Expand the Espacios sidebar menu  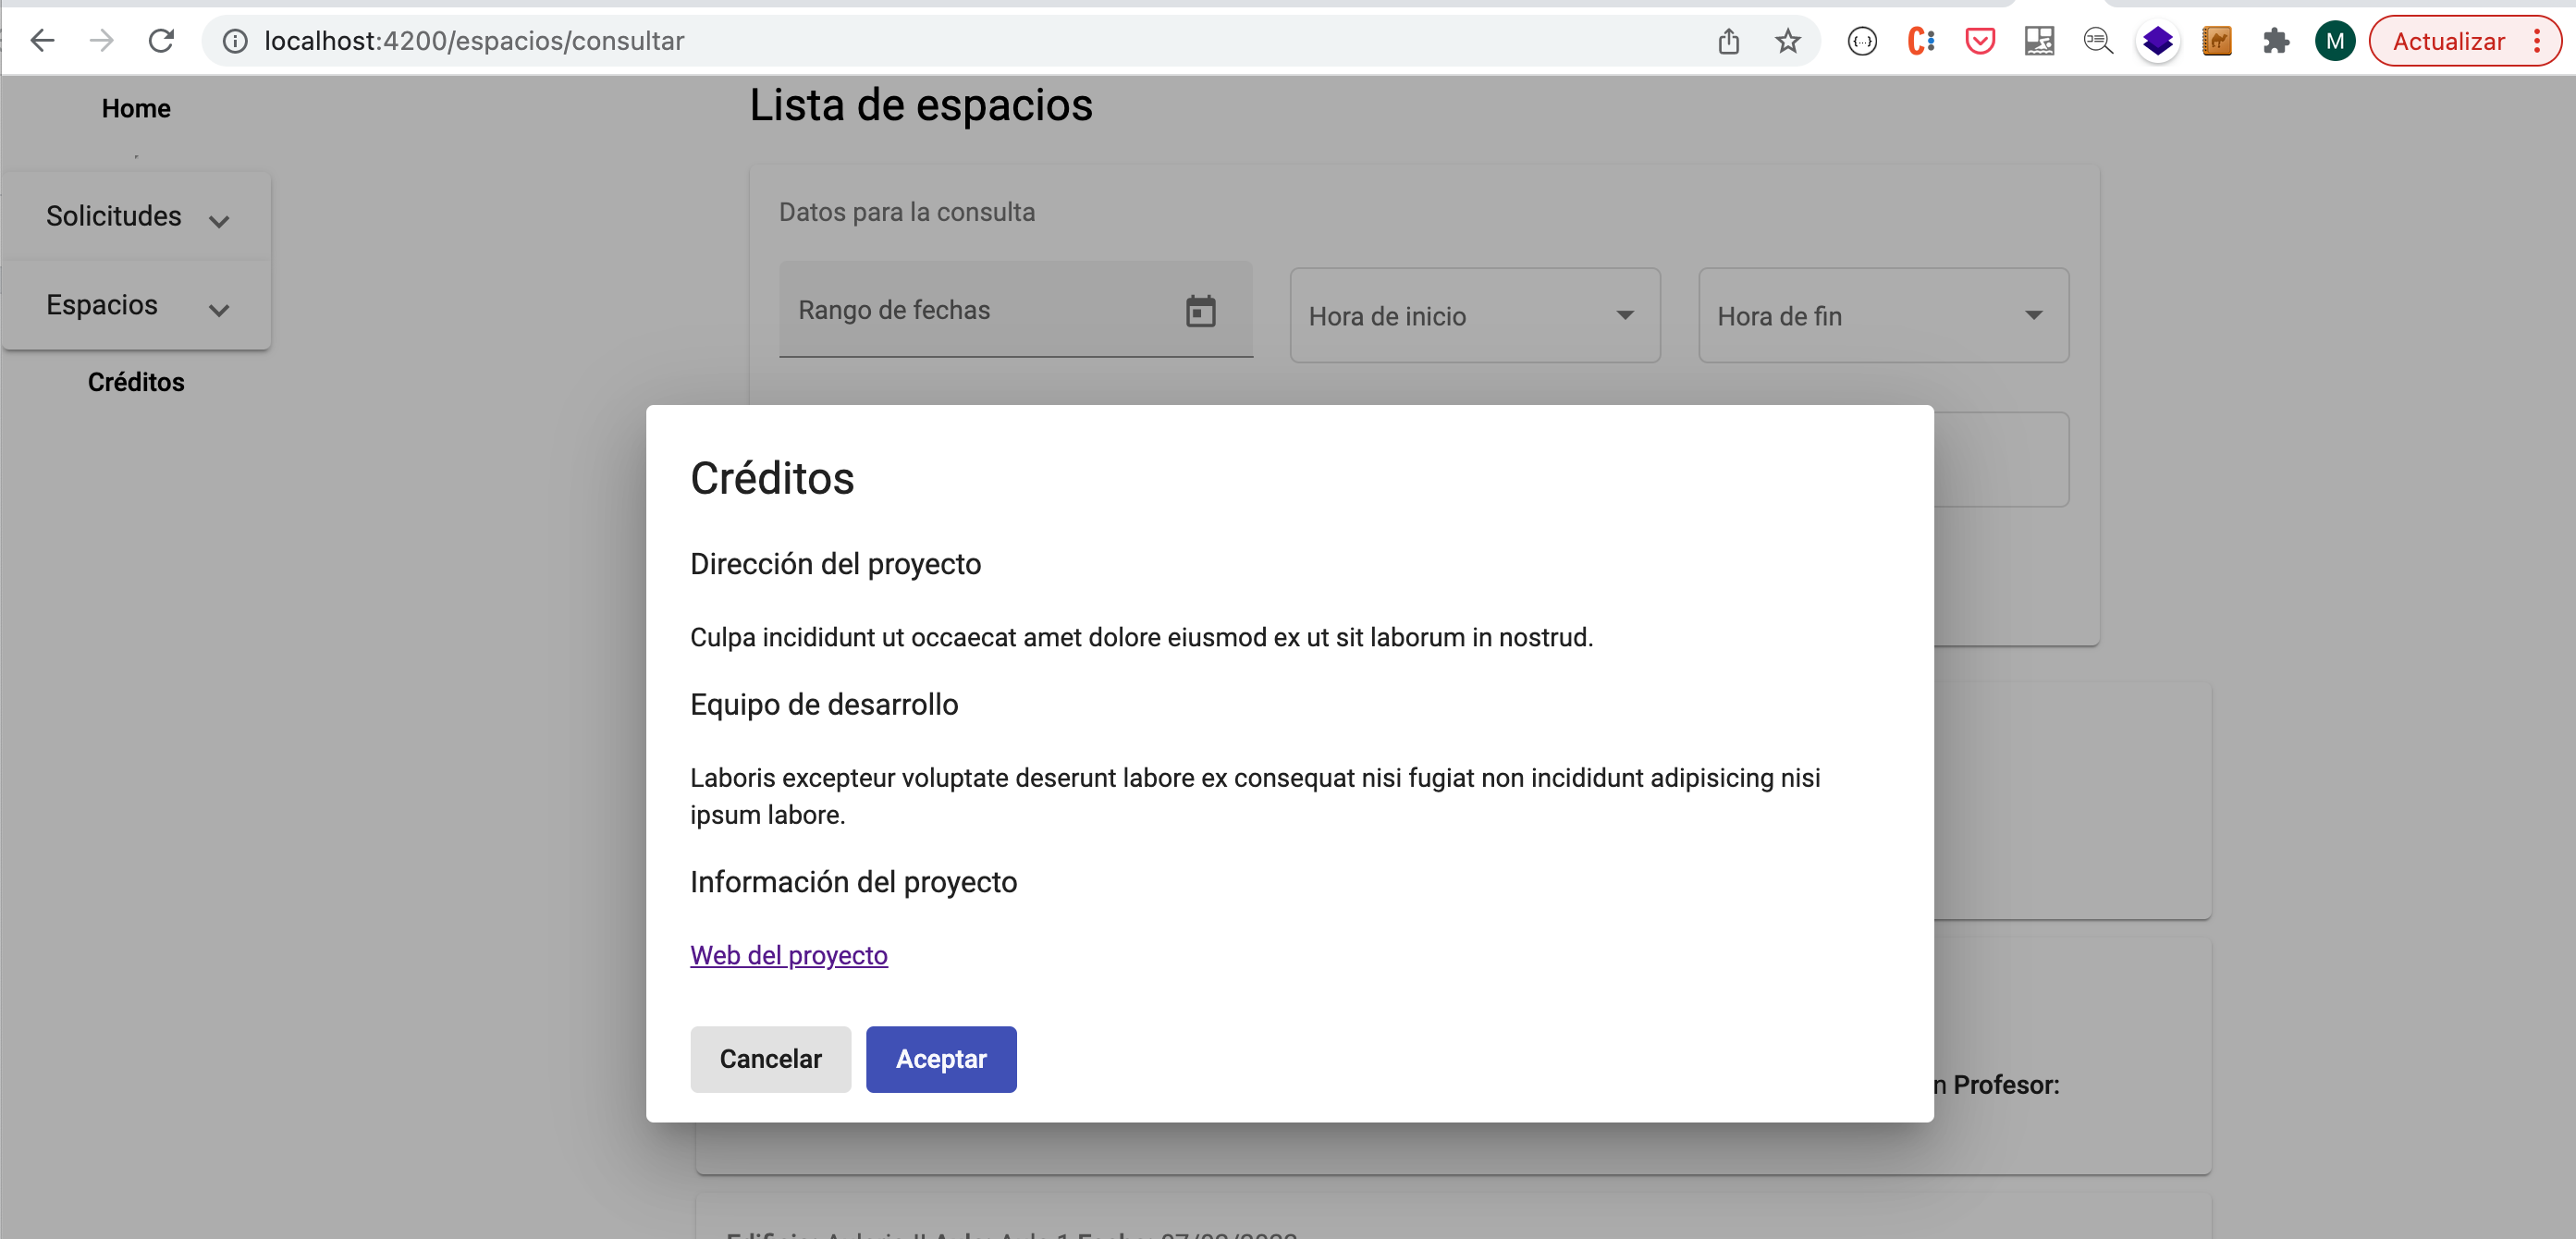[137, 305]
